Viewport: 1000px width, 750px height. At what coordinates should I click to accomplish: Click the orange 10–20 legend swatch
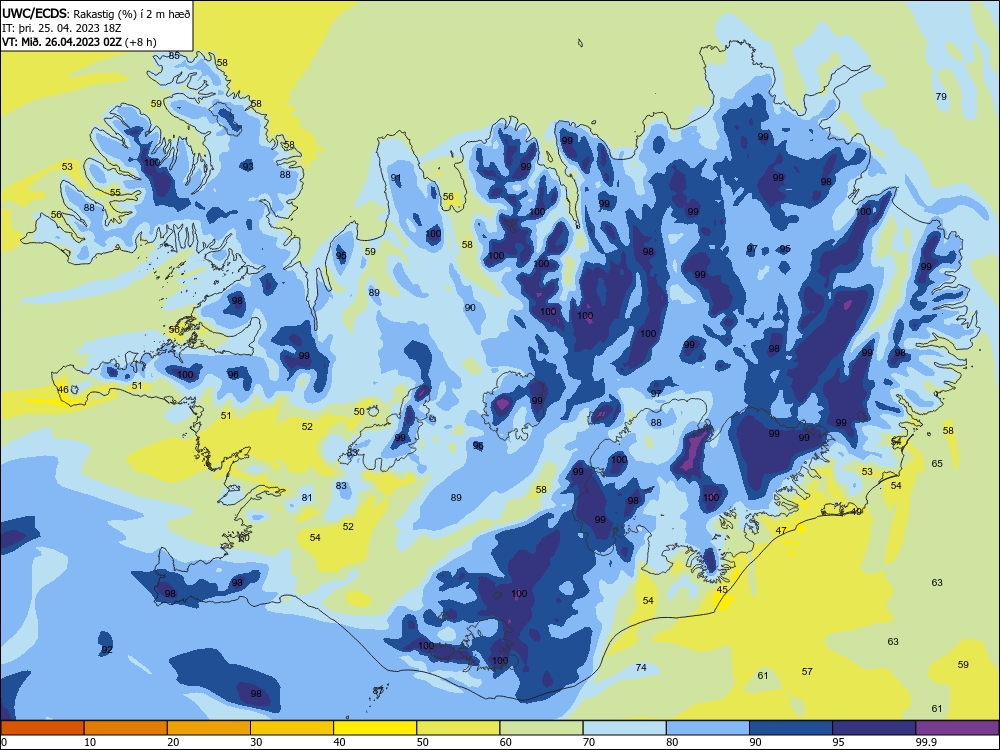point(126,728)
